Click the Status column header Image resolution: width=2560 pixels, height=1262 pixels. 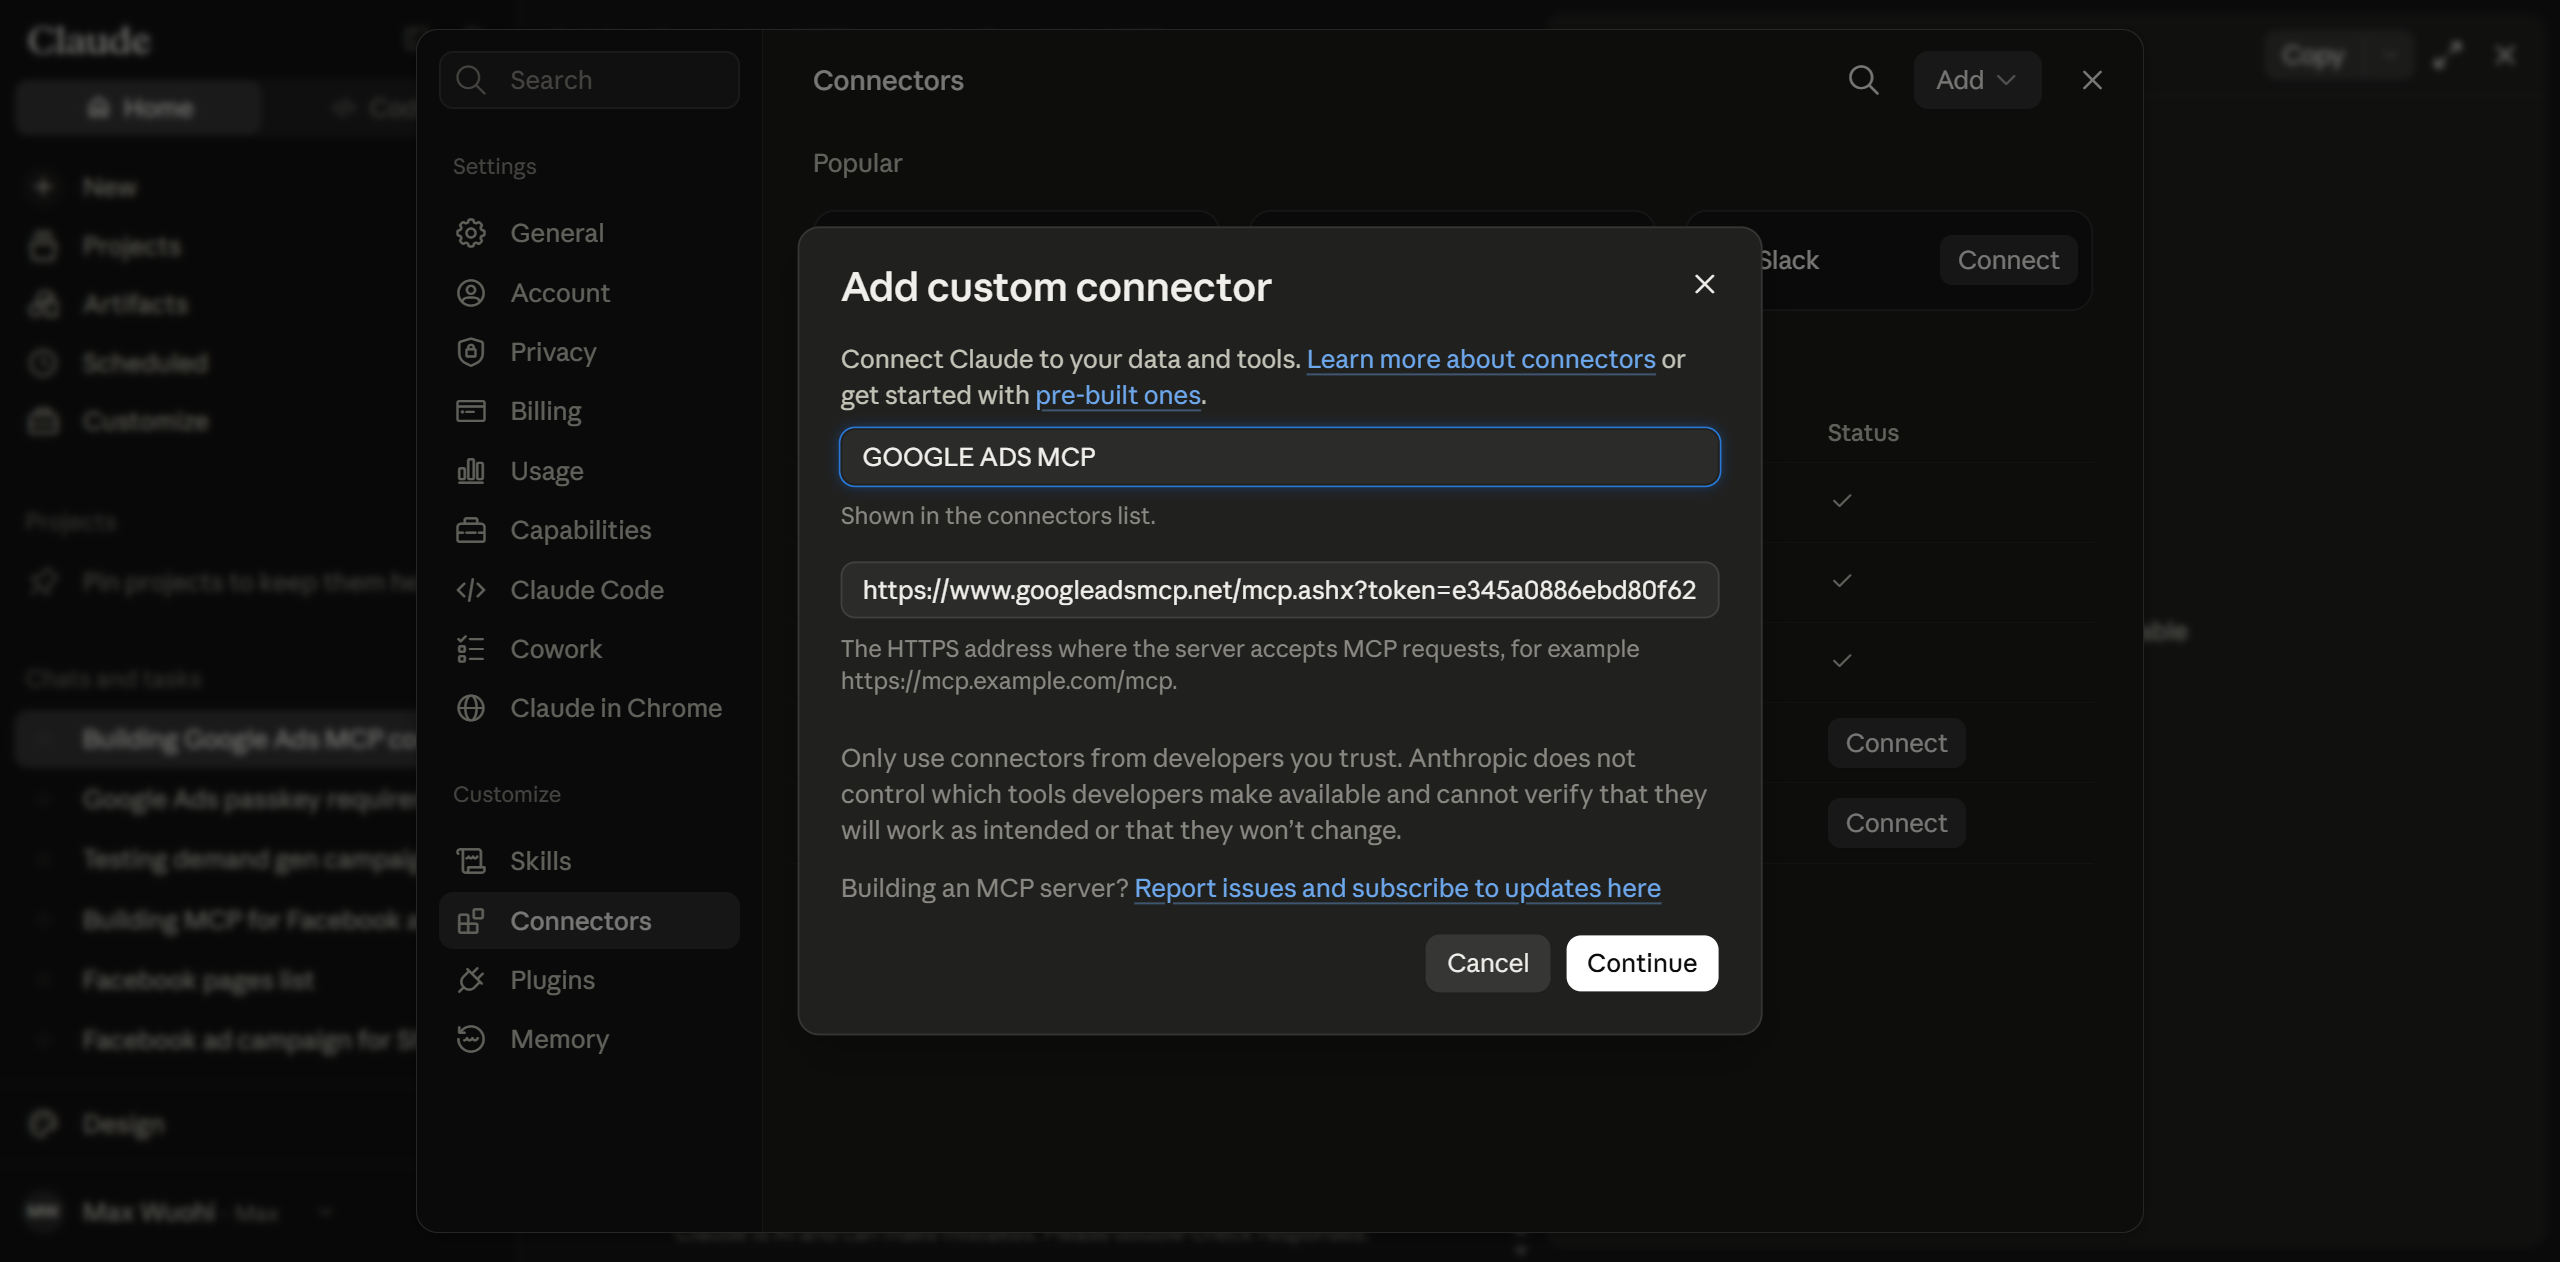coord(1862,433)
